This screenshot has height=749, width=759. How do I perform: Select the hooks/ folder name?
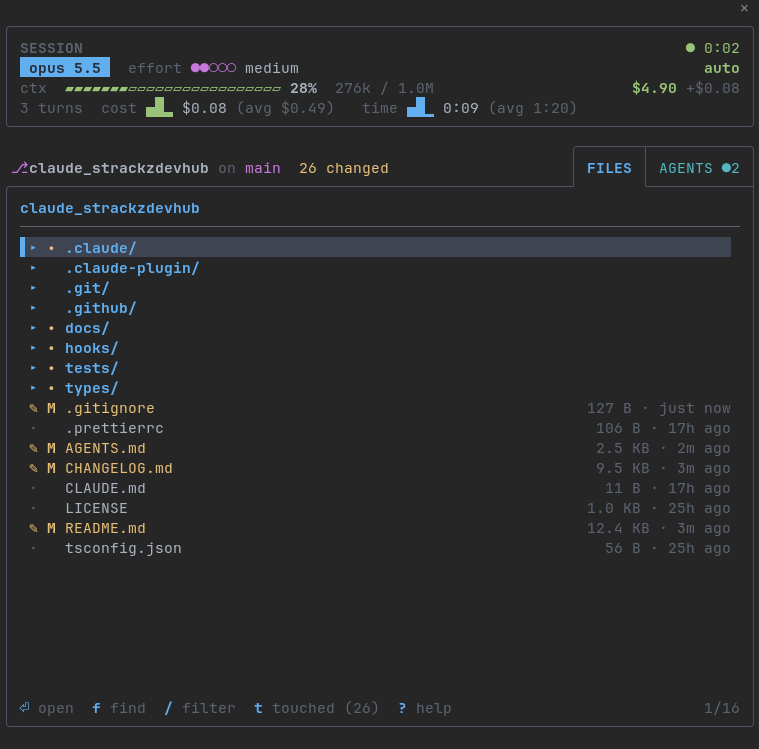coord(91,348)
